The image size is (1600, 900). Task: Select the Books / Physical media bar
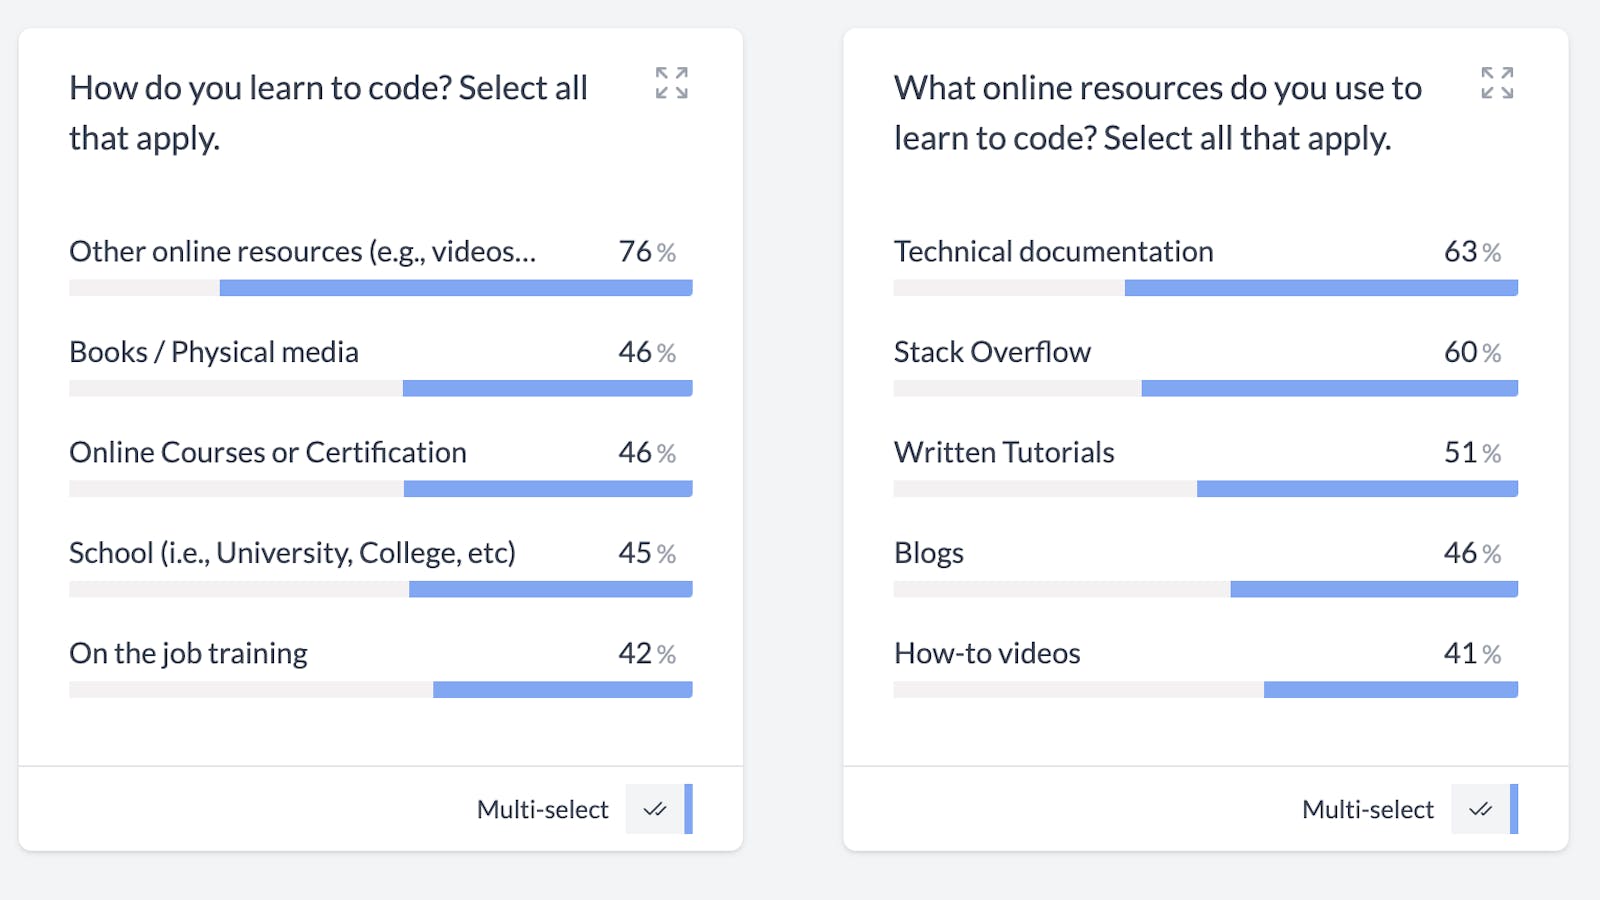[x=547, y=388]
